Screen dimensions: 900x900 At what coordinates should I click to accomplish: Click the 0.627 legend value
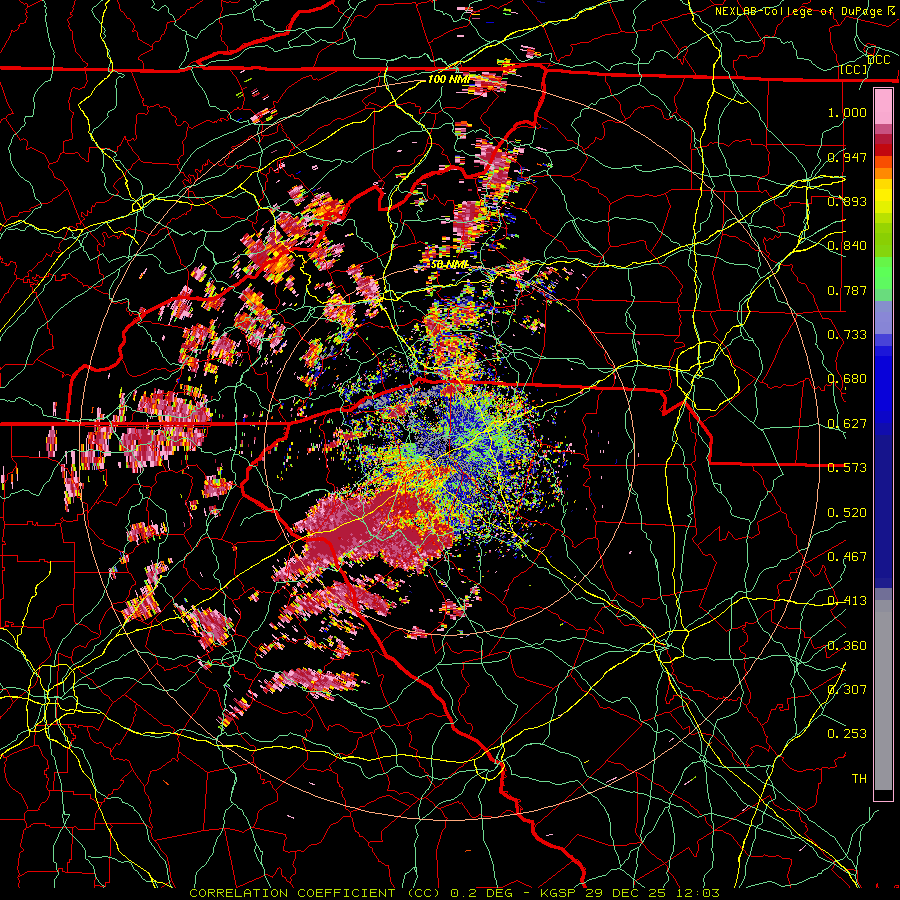[847, 424]
